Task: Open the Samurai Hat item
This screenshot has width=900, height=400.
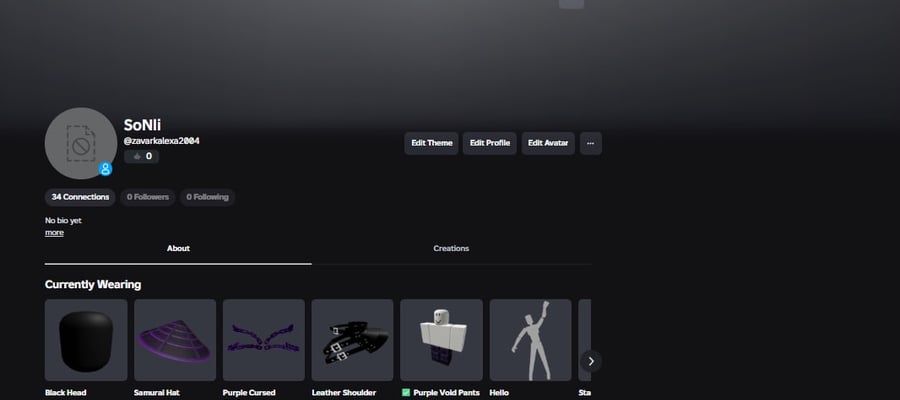Action: 175,340
